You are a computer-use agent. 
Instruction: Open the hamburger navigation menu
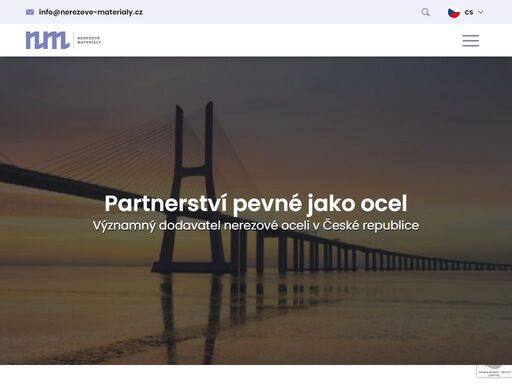tap(471, 41)
